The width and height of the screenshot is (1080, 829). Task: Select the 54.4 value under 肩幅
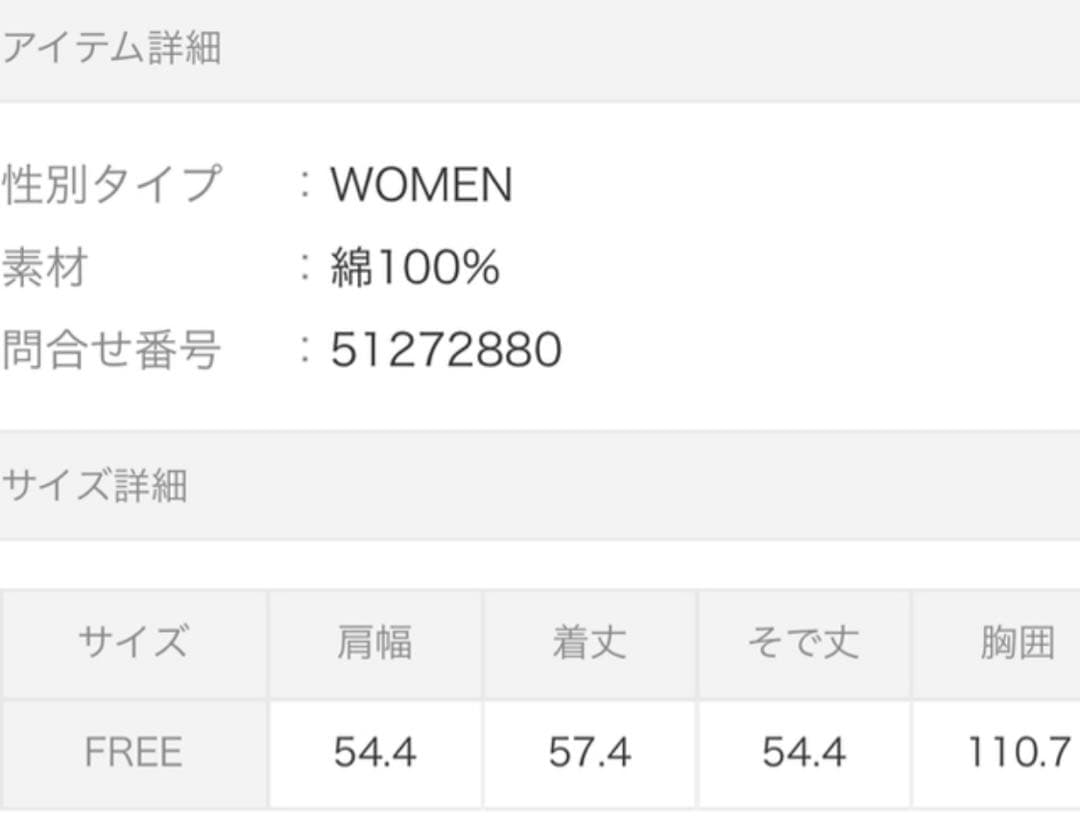click(374, 753)
